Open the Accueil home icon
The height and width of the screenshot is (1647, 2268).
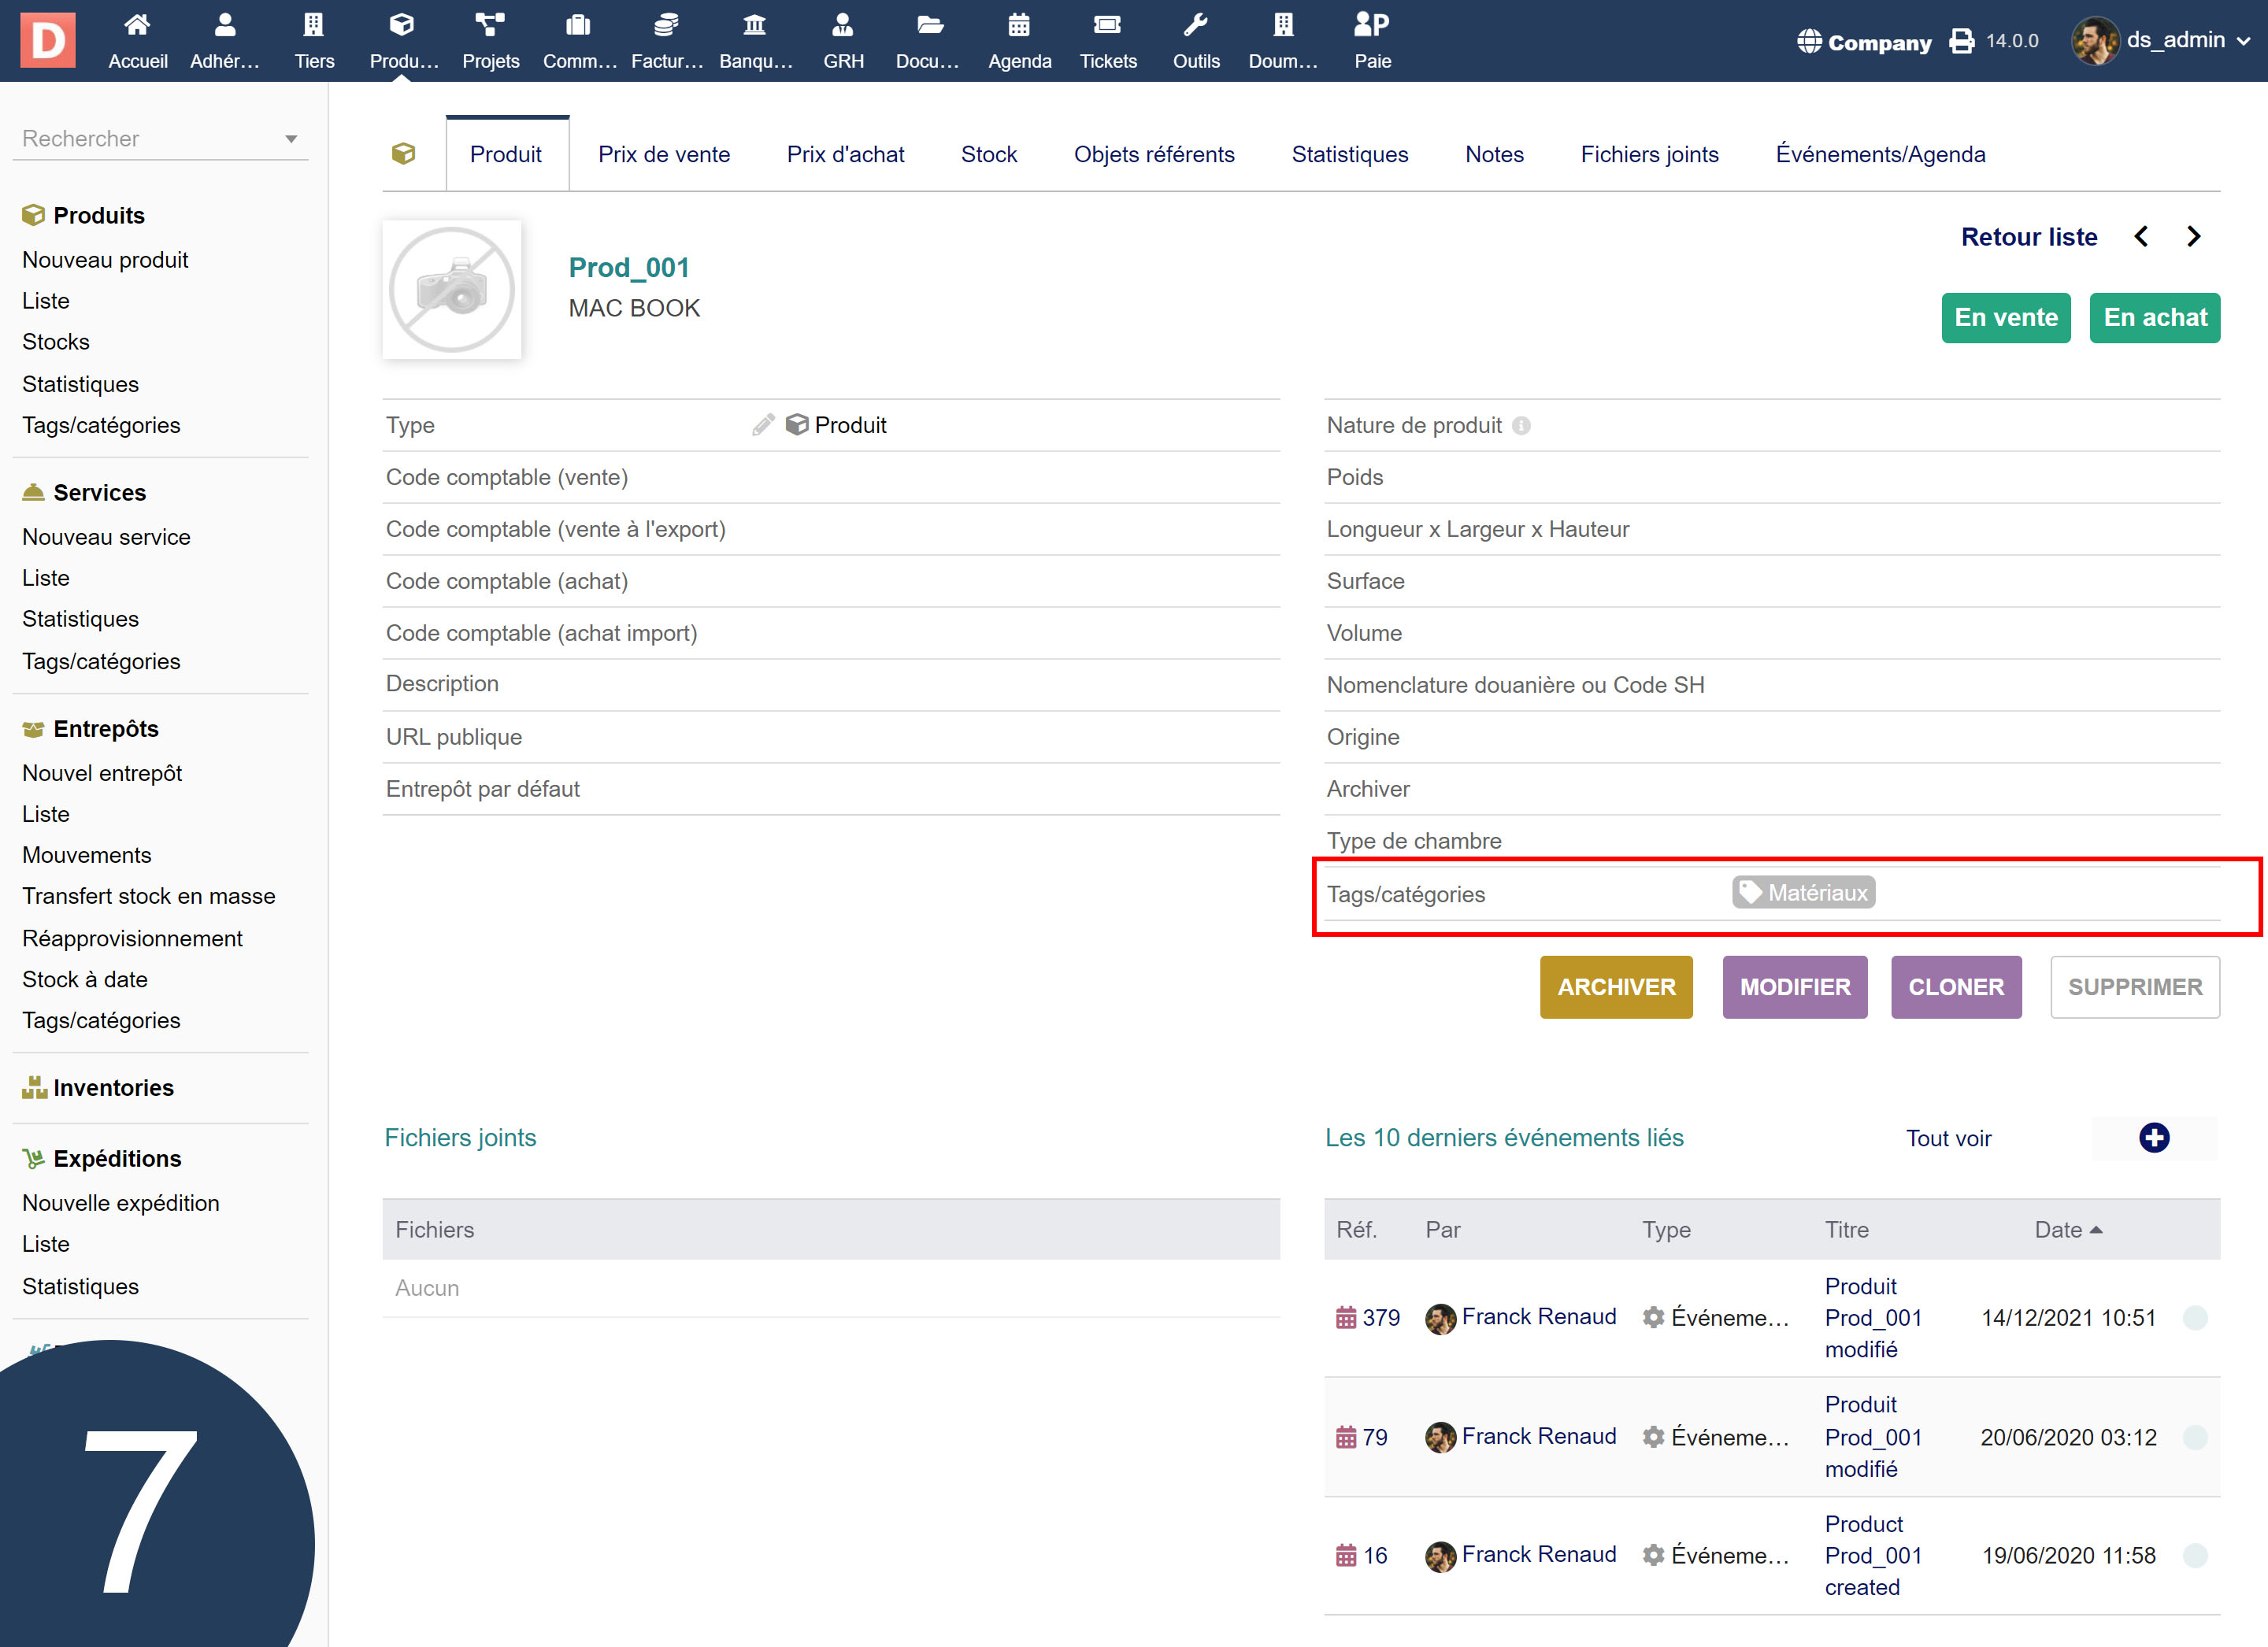[137, 25]
